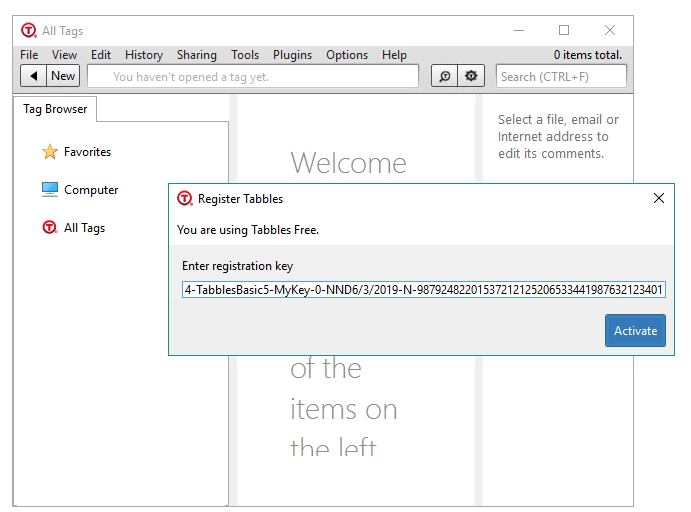The height and width of the screenshot is (512, 691).
Task: Click the All Tags red logo icon
Action: click(50, 227)
